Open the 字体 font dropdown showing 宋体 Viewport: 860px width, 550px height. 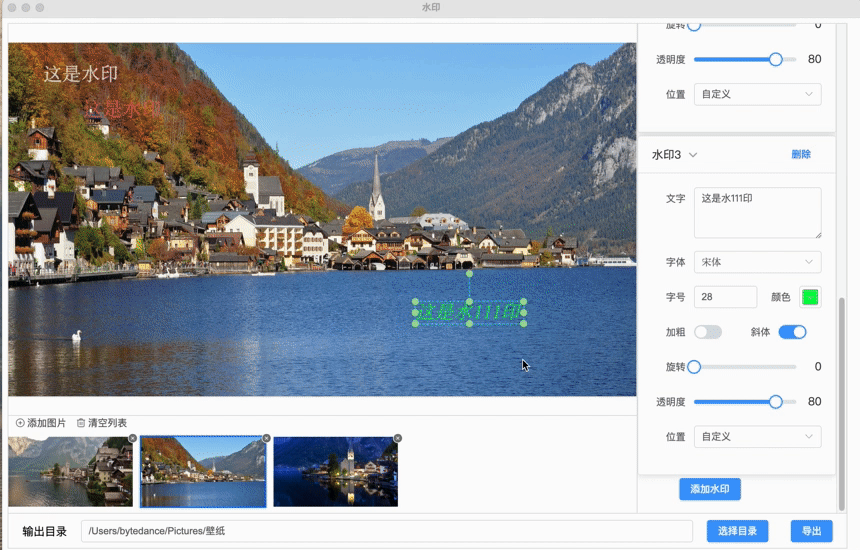757,262
